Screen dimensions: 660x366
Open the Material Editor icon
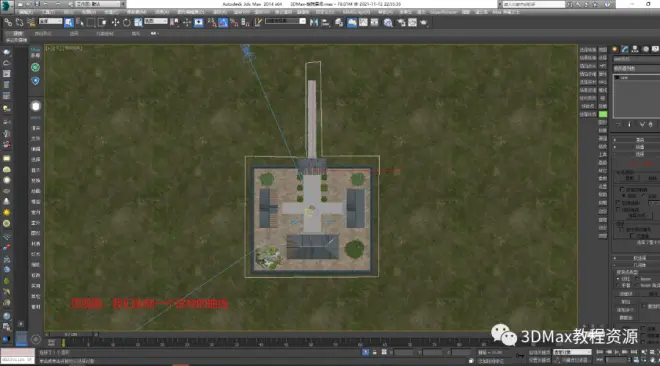click(x=388, y=22)
